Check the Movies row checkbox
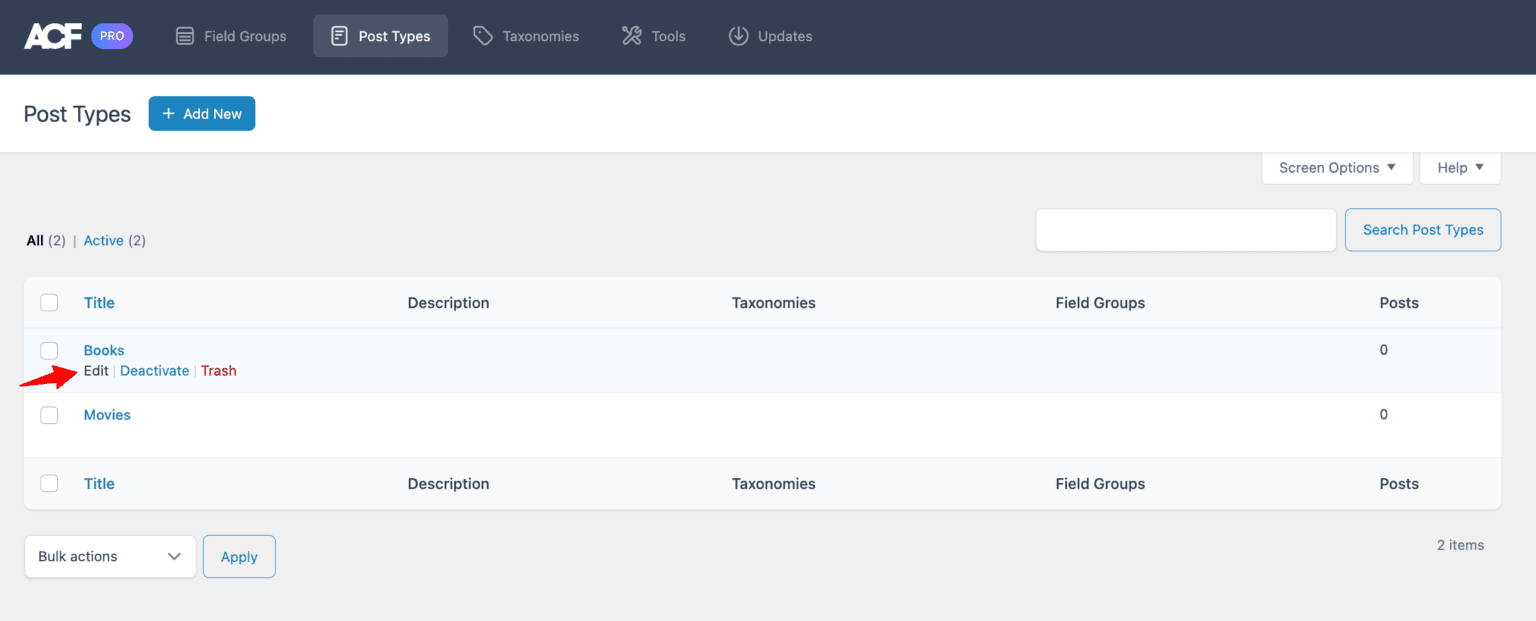 pos(49,415)
